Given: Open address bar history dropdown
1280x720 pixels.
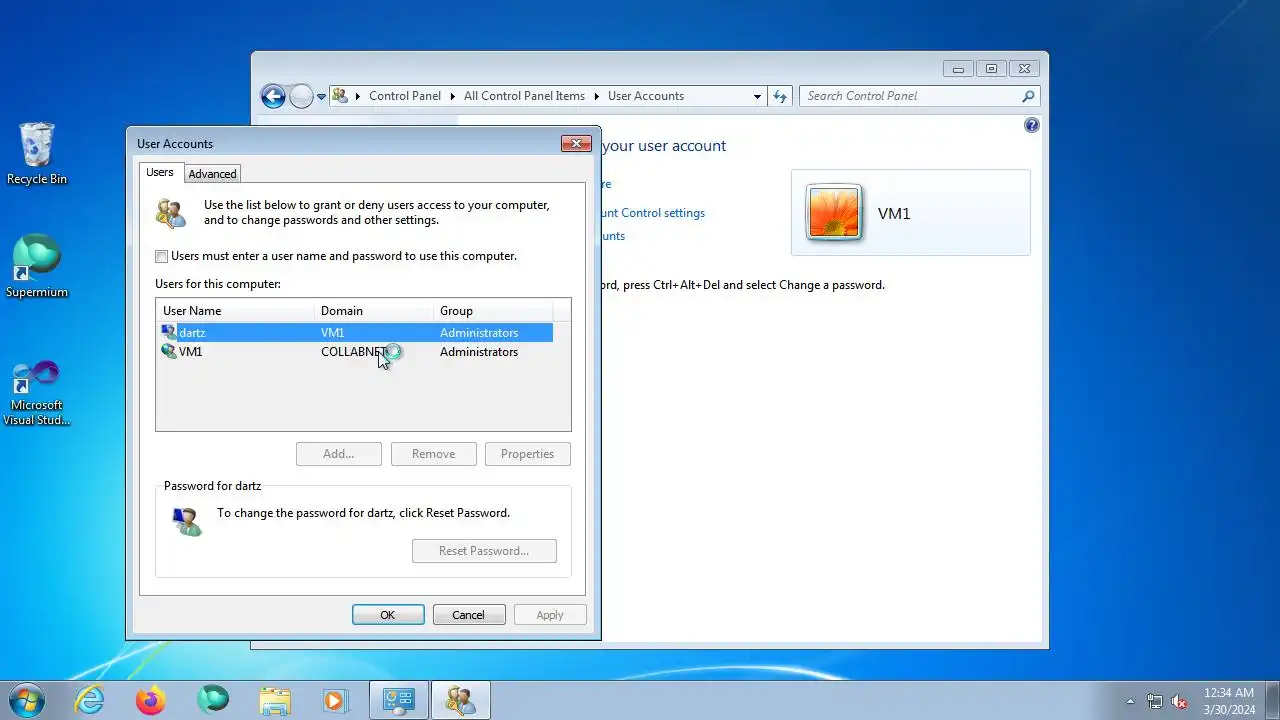Looking at the screenshot, I should pos(757,96).
